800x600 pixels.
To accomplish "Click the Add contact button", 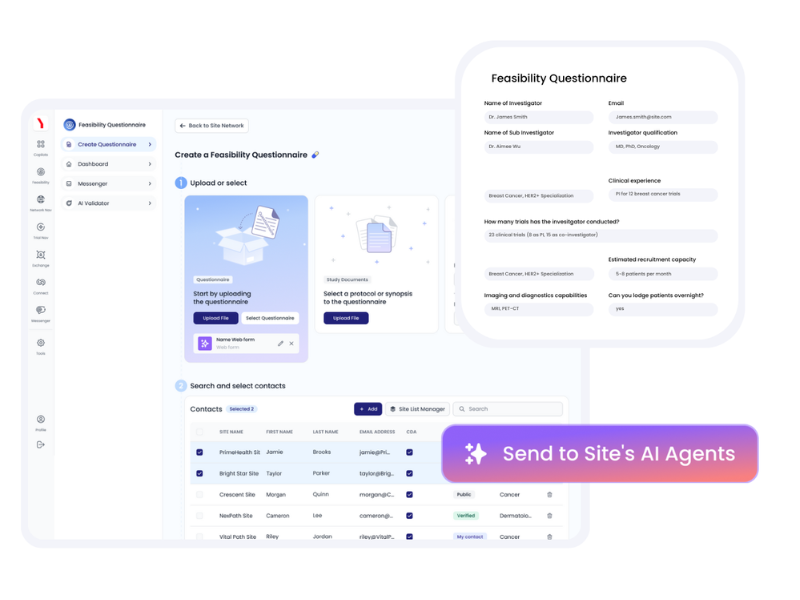I will (368, 409).
